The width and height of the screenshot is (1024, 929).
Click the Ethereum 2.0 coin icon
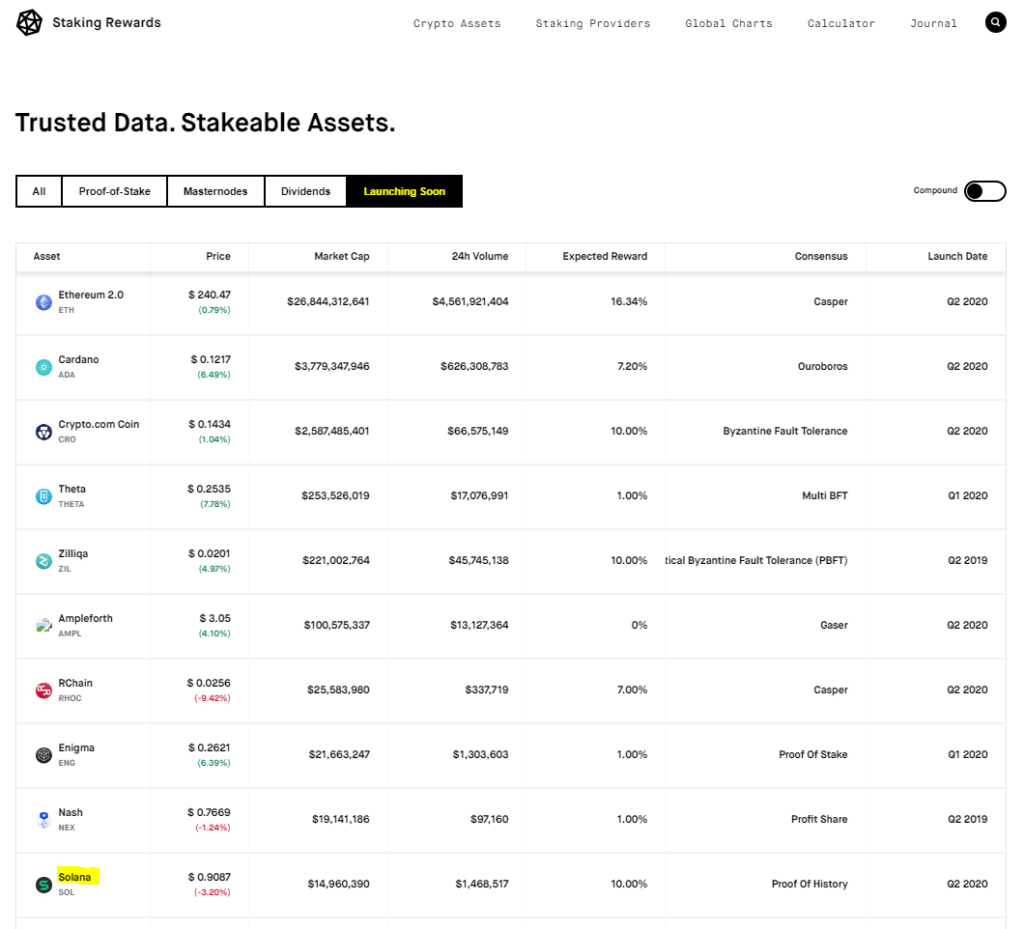pyautogui.click(x=44, y=302)
